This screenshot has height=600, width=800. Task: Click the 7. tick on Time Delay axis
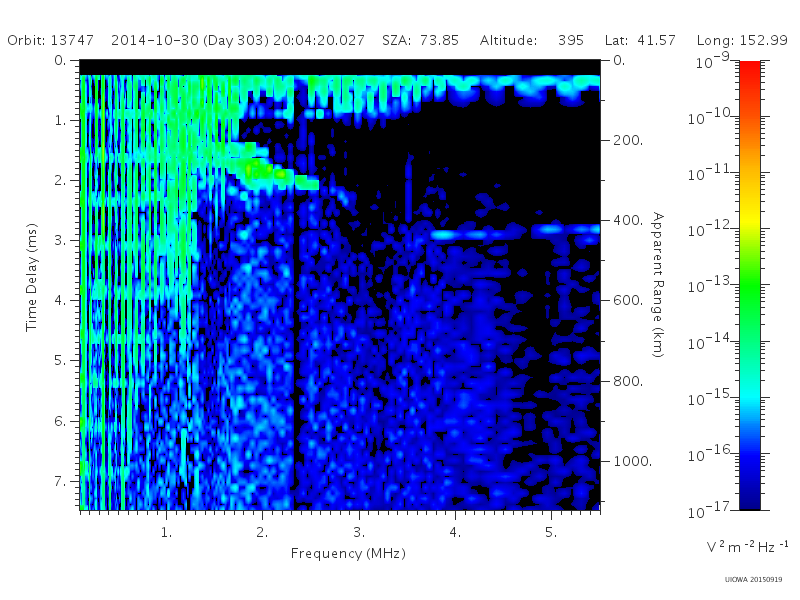coord(60,481)
